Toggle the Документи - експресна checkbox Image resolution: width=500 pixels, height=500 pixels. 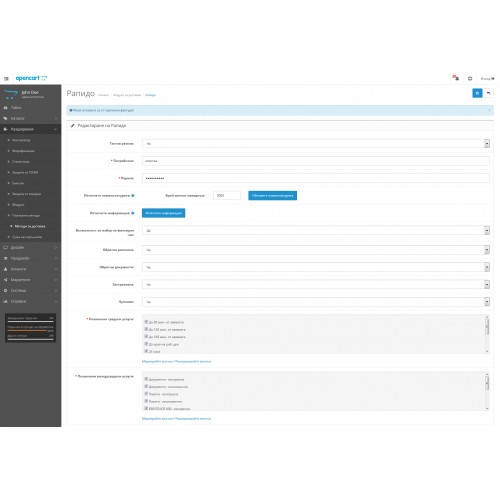146,379
